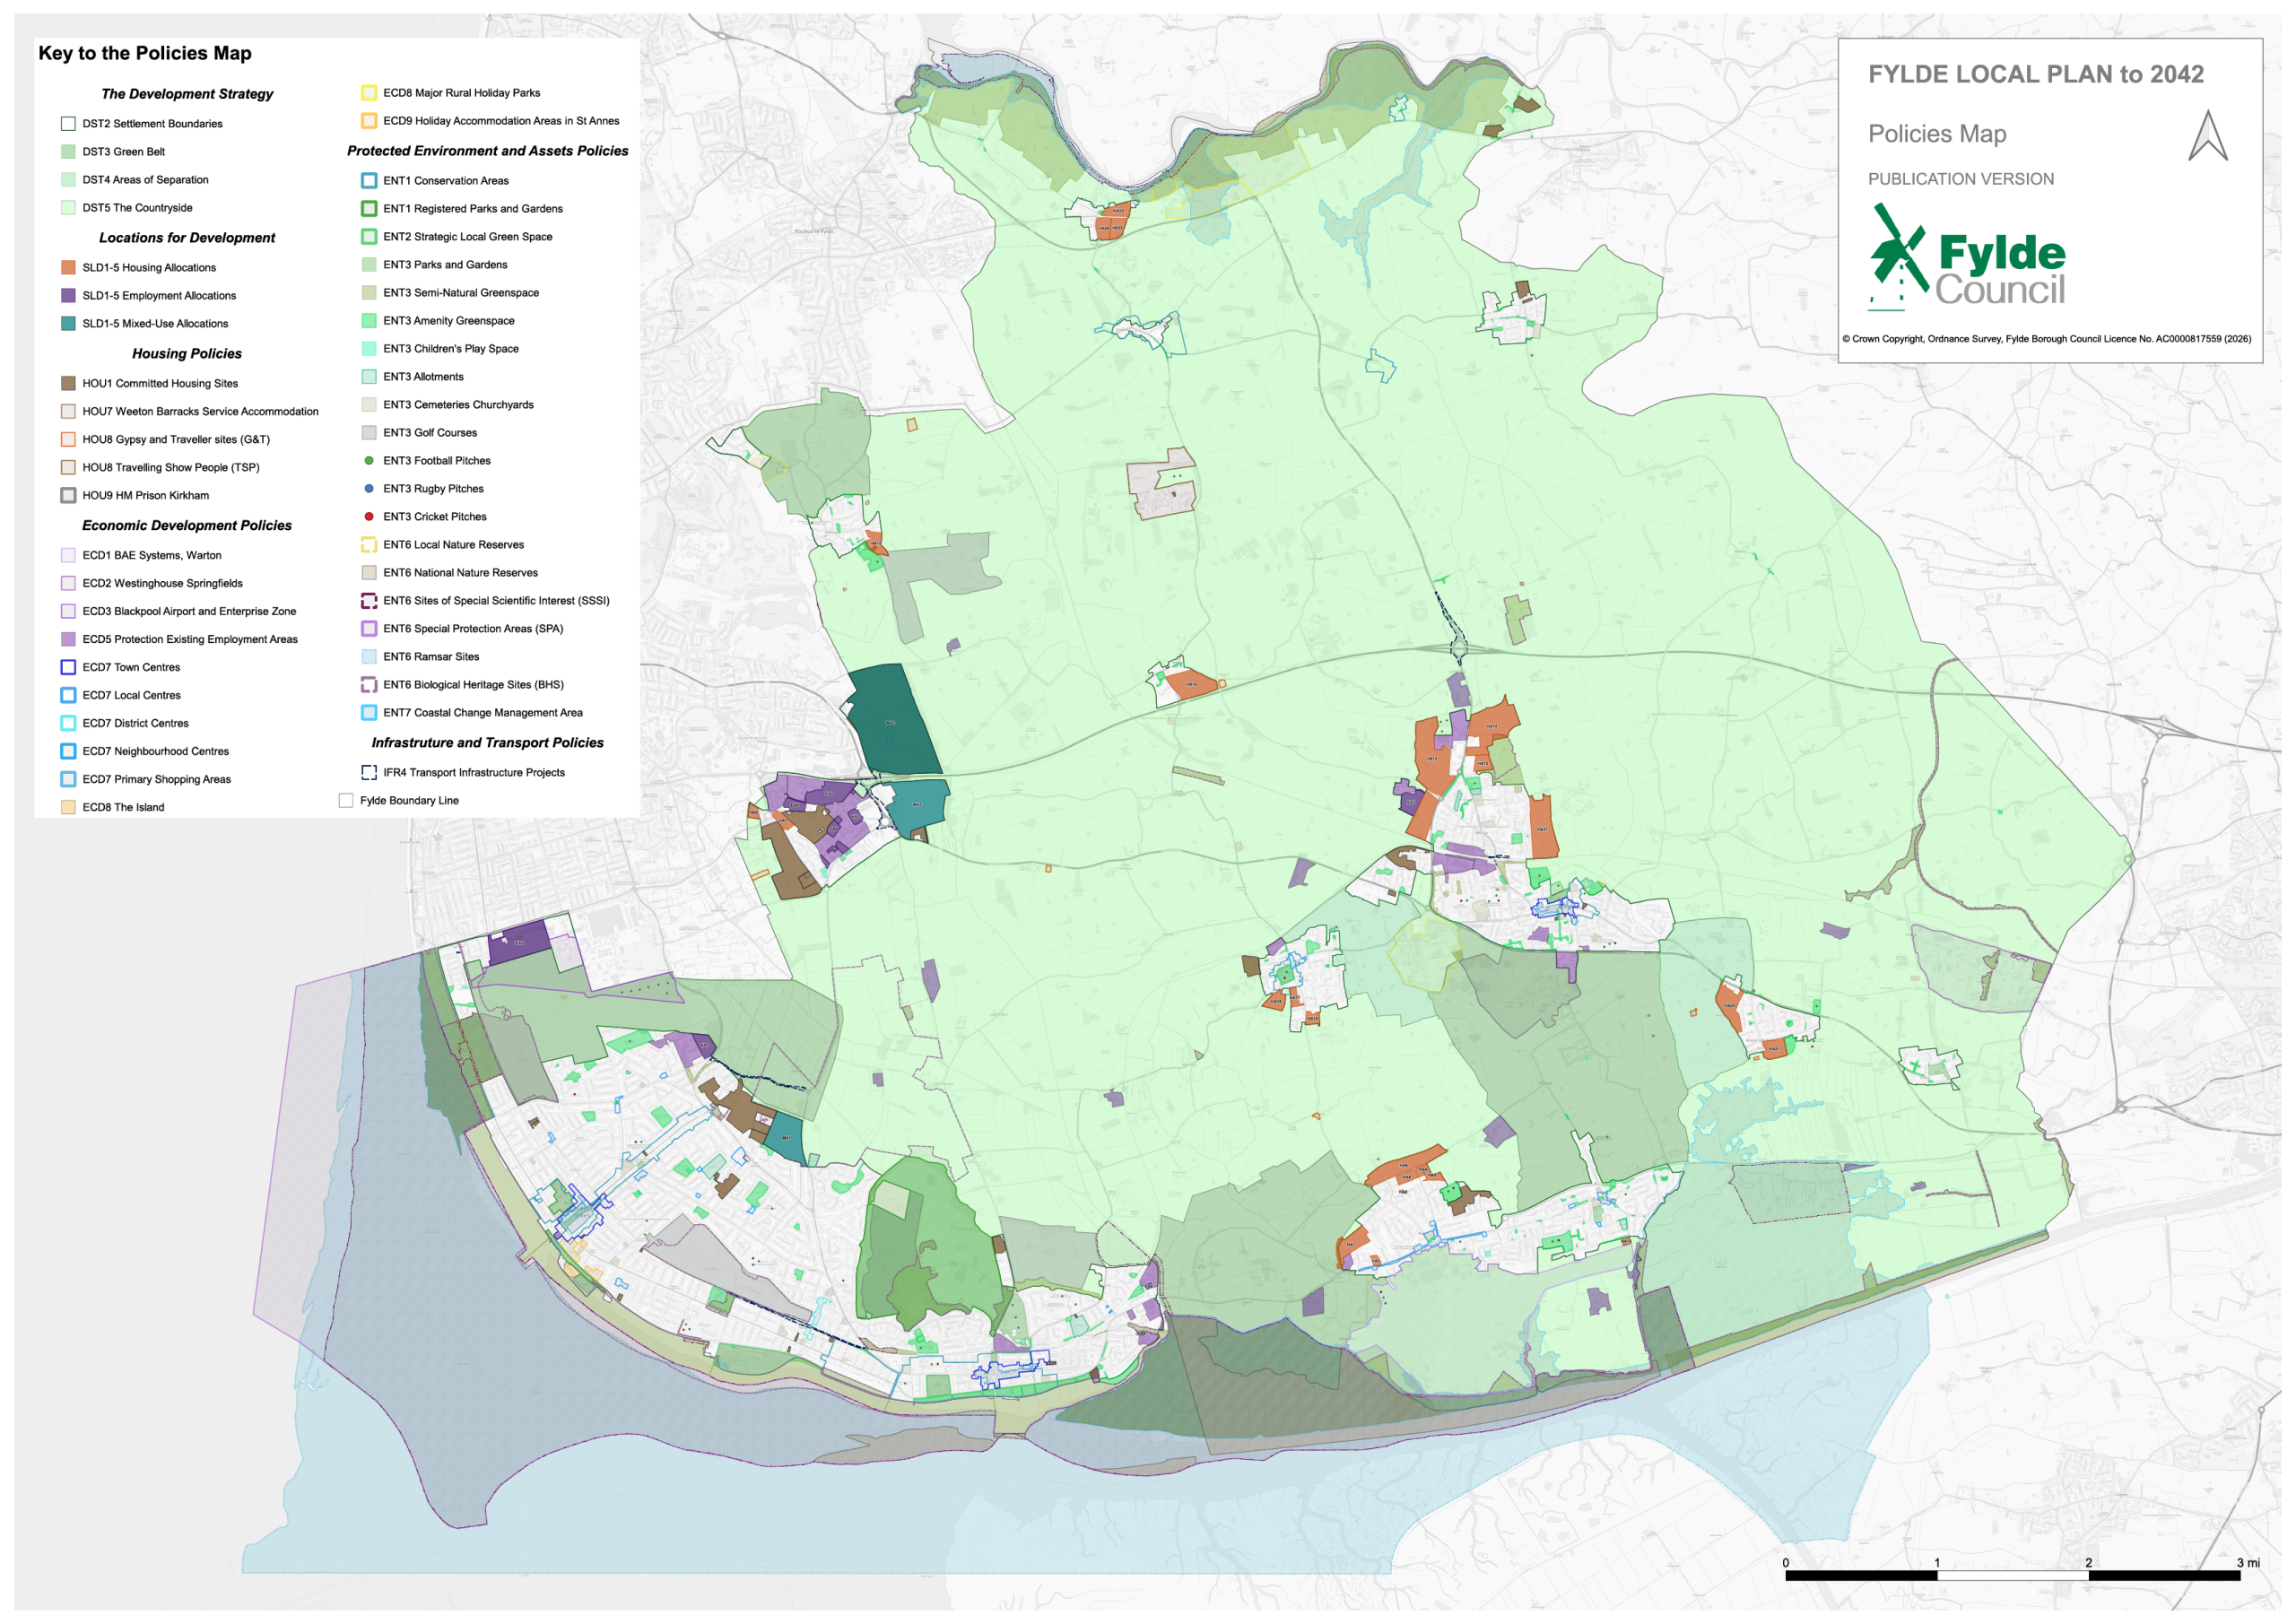Click the Protected Environment and Assets Policies heading

(488, 151)
